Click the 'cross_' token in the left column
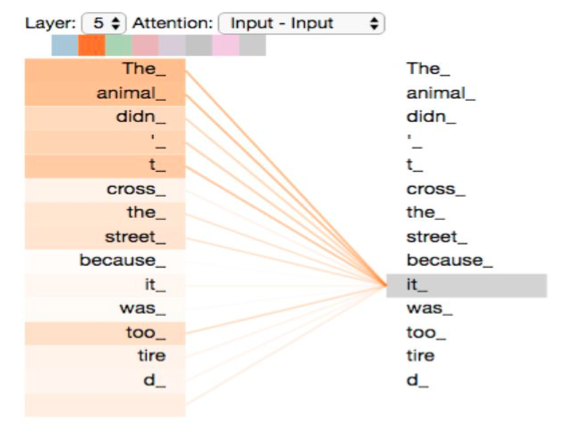This screenshot has height=435, width=566. click(x=105, y=190)
